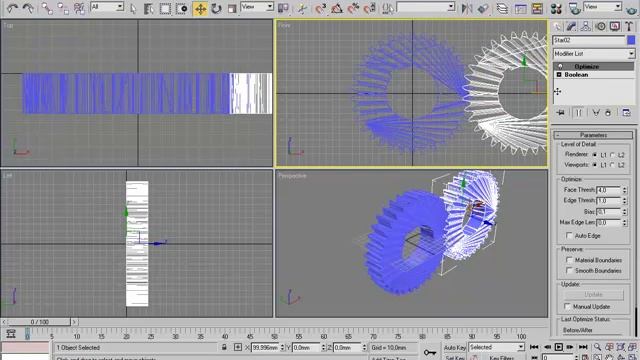This screenshot has height=360, width=640.
Task: Pick the Rectangular Selection Region tool
Action: coord(165,8)
